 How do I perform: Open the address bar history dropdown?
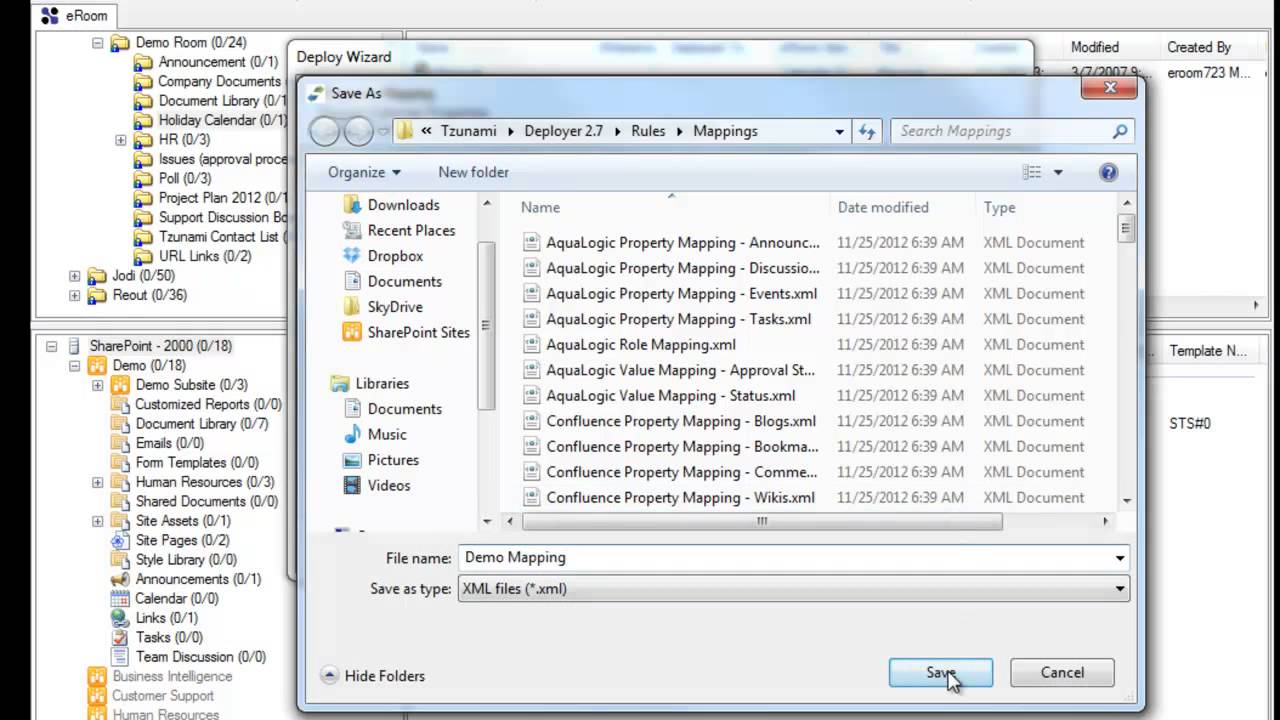(x=840, y=131)
